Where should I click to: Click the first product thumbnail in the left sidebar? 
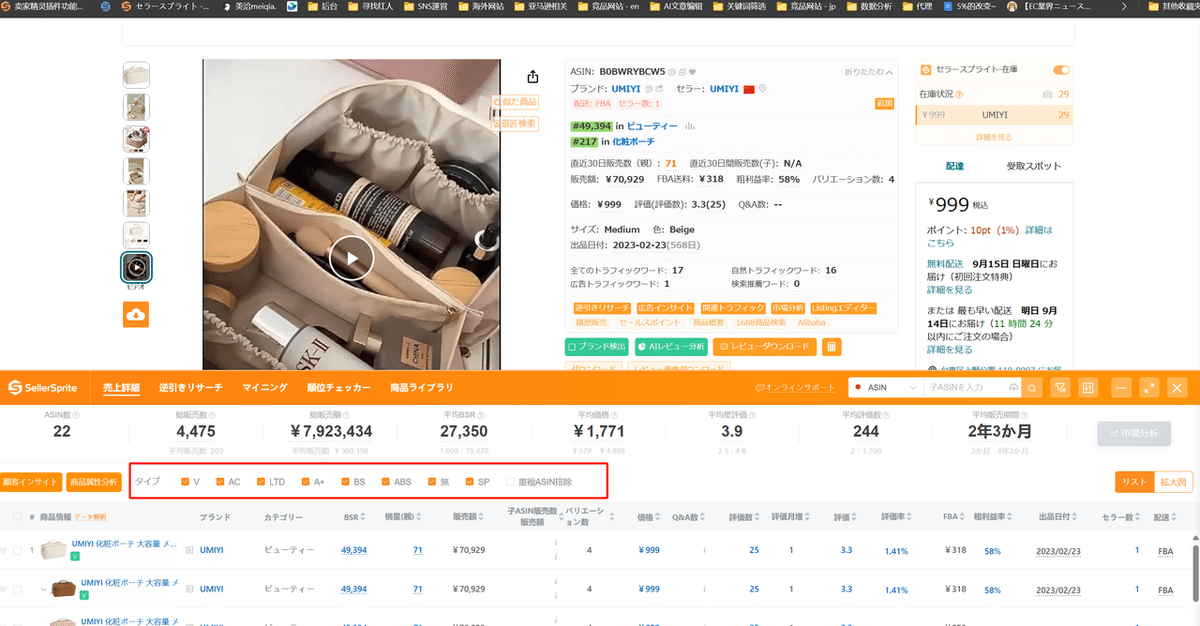click(x=136, y=74)
